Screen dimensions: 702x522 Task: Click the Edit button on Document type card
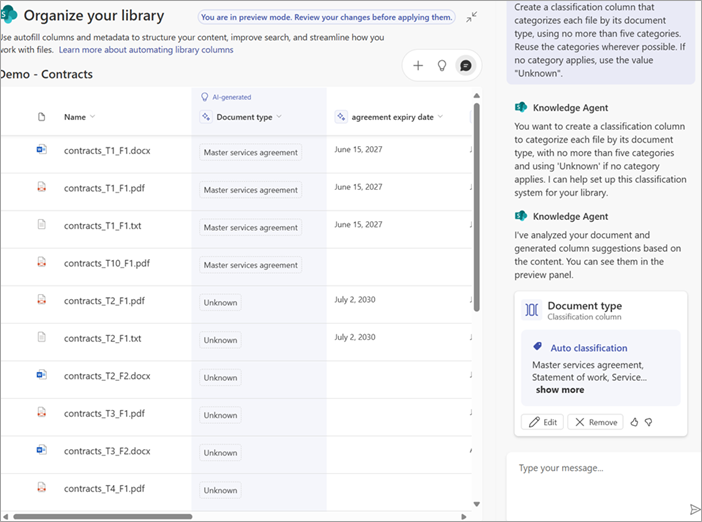(x=543, y=422)
